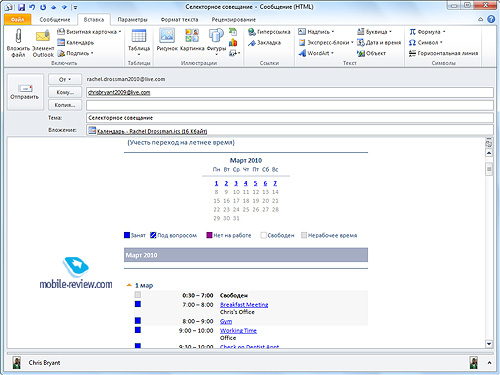Screen dimensions: 500x375
Task: Insert a Bookmark (Закладка)
Action: [x=265, y=43]
